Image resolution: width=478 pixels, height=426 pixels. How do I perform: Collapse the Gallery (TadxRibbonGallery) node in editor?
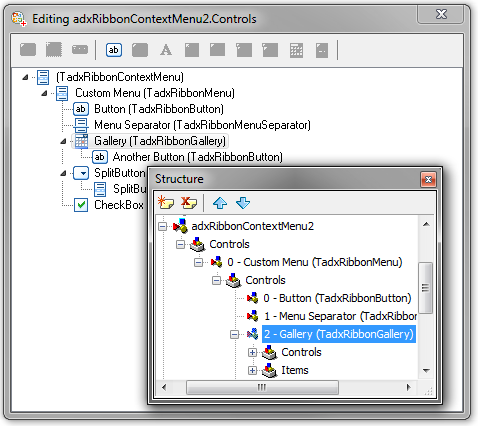coord(63,141)
